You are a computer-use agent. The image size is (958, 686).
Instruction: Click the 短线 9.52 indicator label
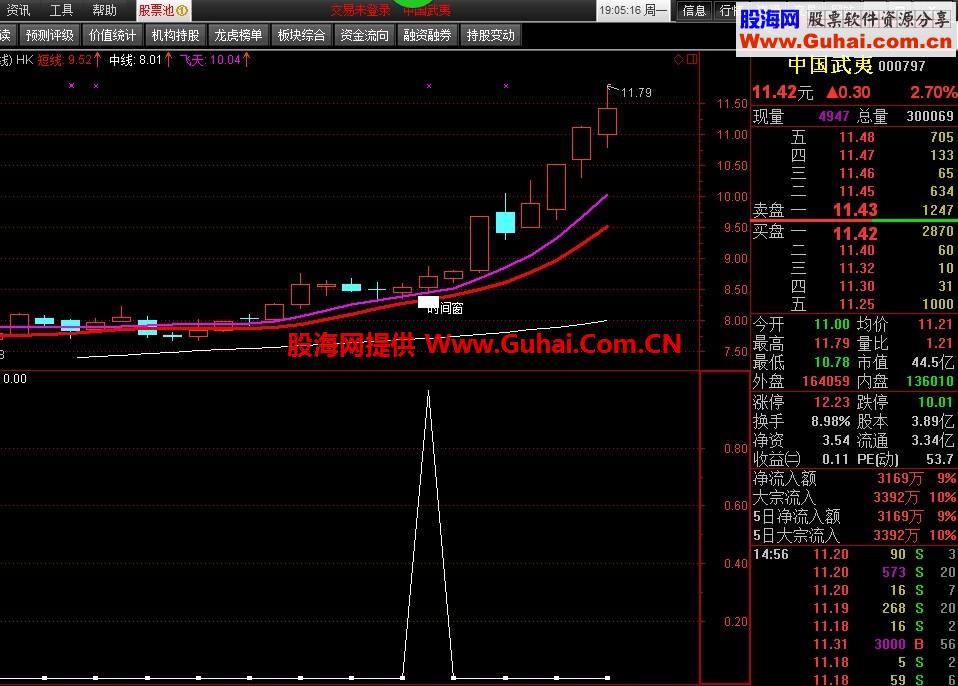click(69, 60)
